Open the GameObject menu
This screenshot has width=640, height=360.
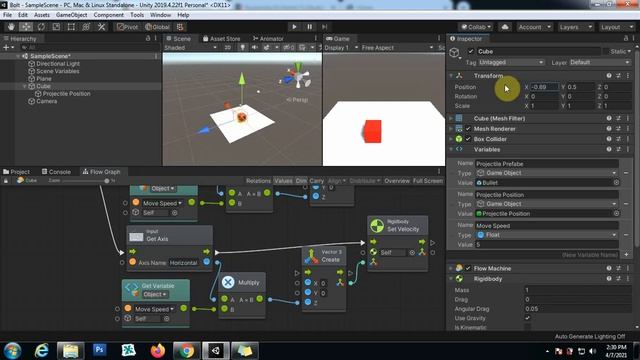tap(71, 15)
